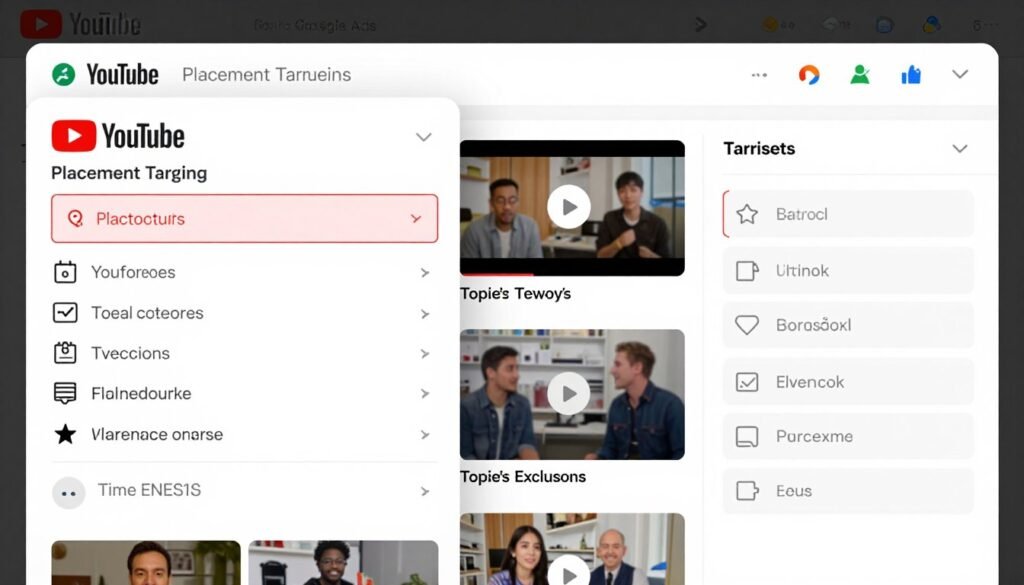Select the Batrocl target button
This screenshot has width=1024, height=585.
point(848,214)
